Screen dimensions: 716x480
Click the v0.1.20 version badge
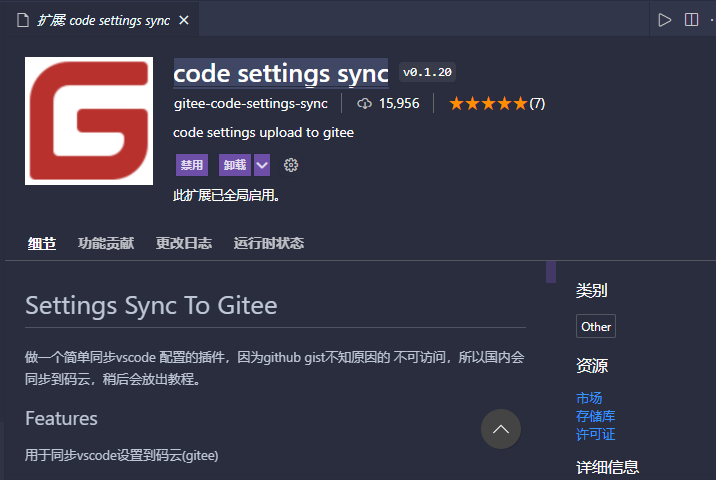[427, 72]
